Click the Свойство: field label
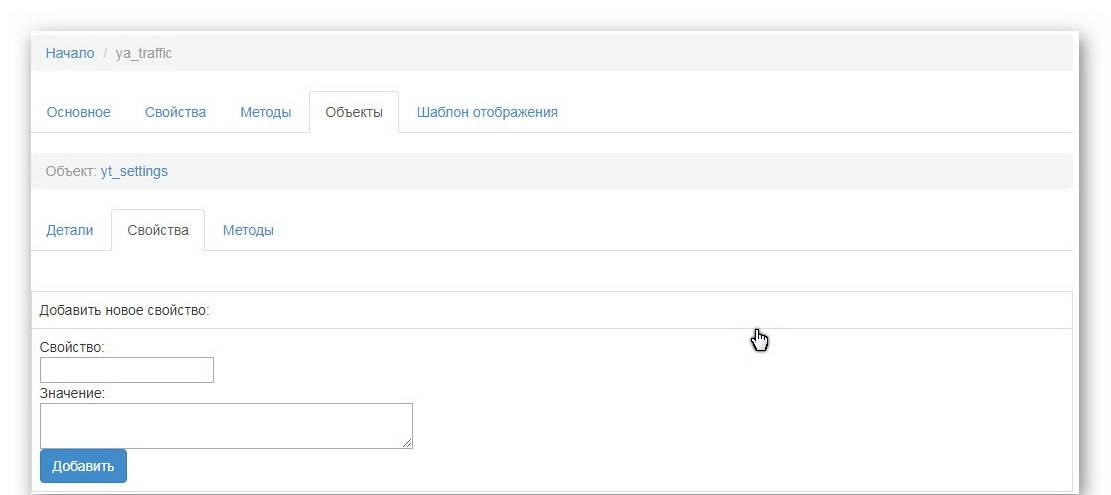1111x495 pixels. 72,347
